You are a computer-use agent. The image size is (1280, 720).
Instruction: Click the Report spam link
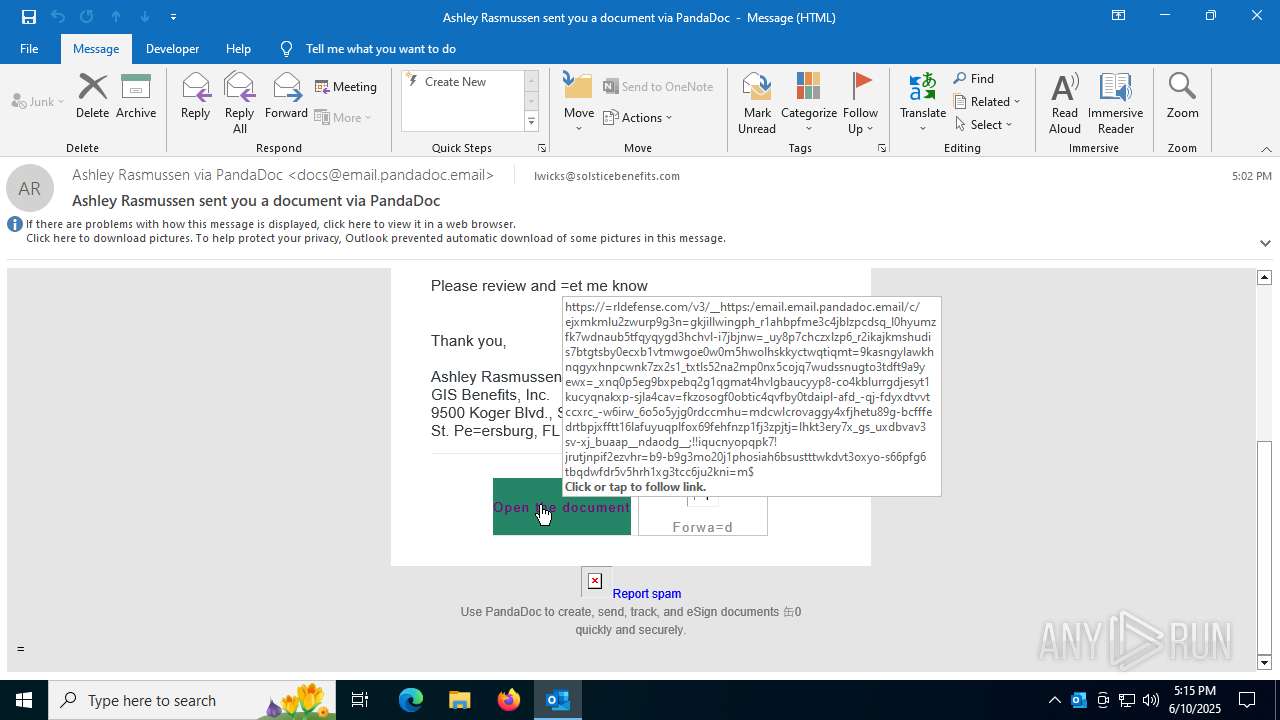click(647, 593)
